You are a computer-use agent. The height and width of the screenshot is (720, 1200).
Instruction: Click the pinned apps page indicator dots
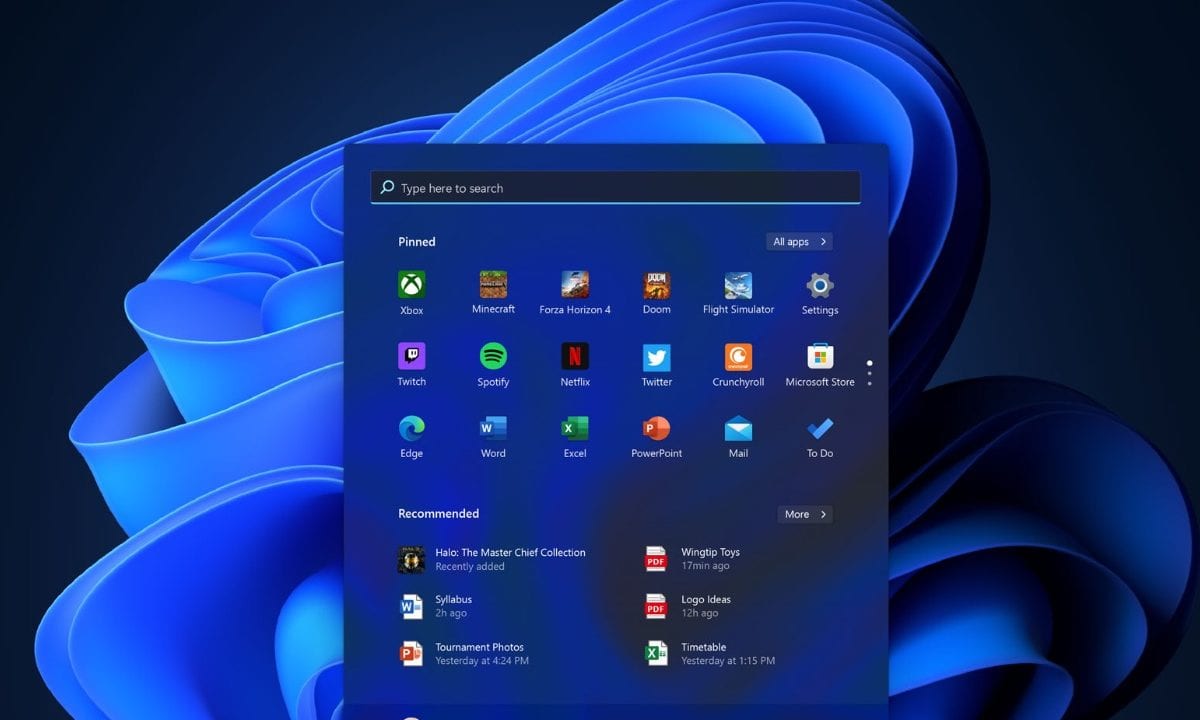pyautogui.click(x=870, y=373)
